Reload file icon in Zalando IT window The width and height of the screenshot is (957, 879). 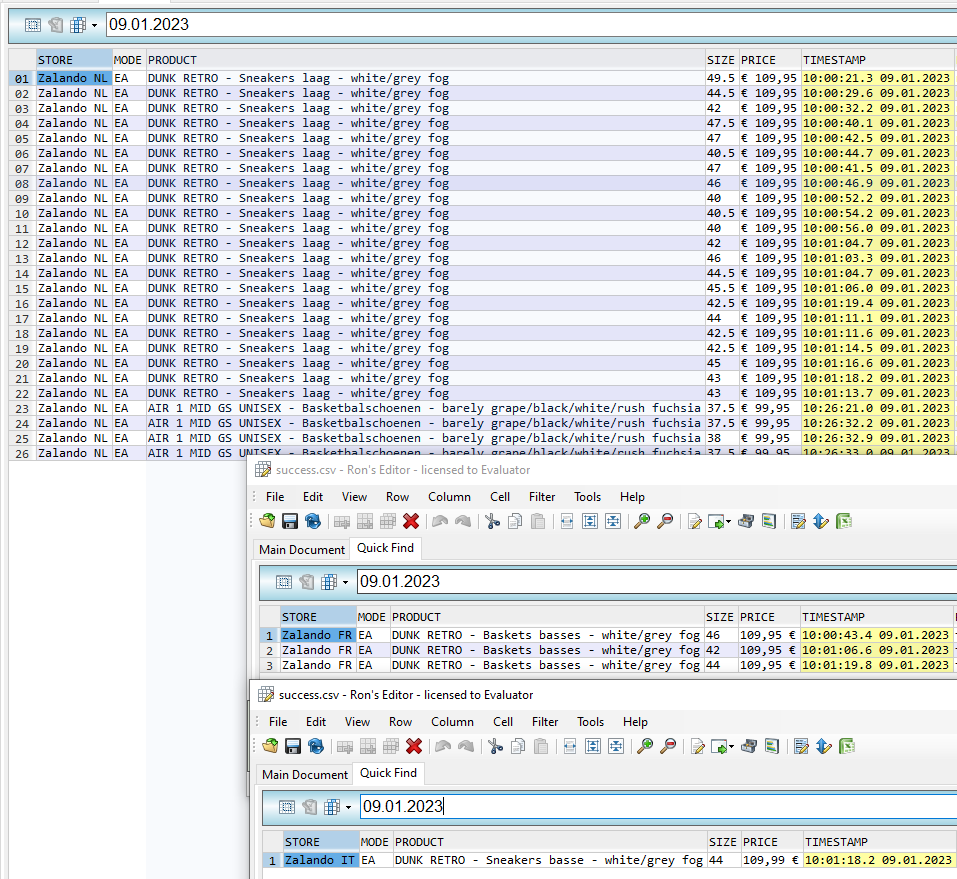[x=316, y=746]
